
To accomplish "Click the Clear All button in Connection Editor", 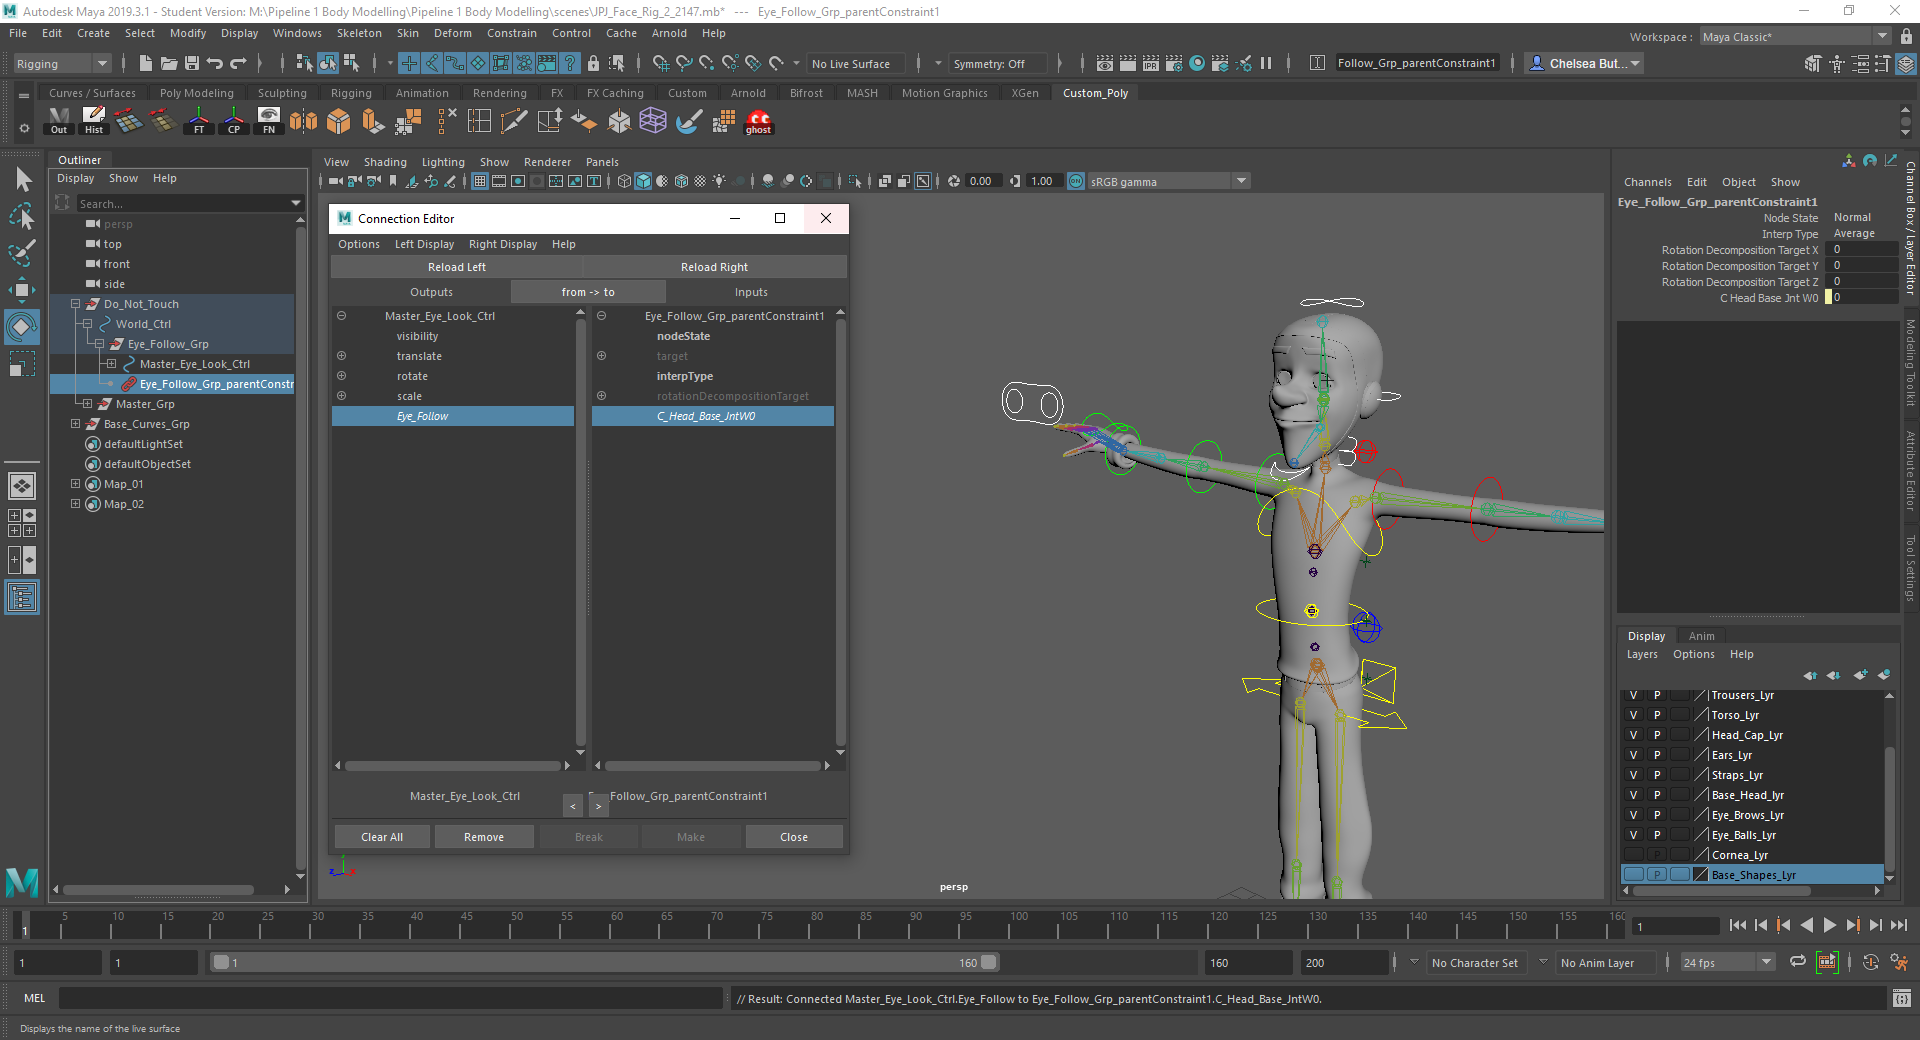I will pos(381,836).
